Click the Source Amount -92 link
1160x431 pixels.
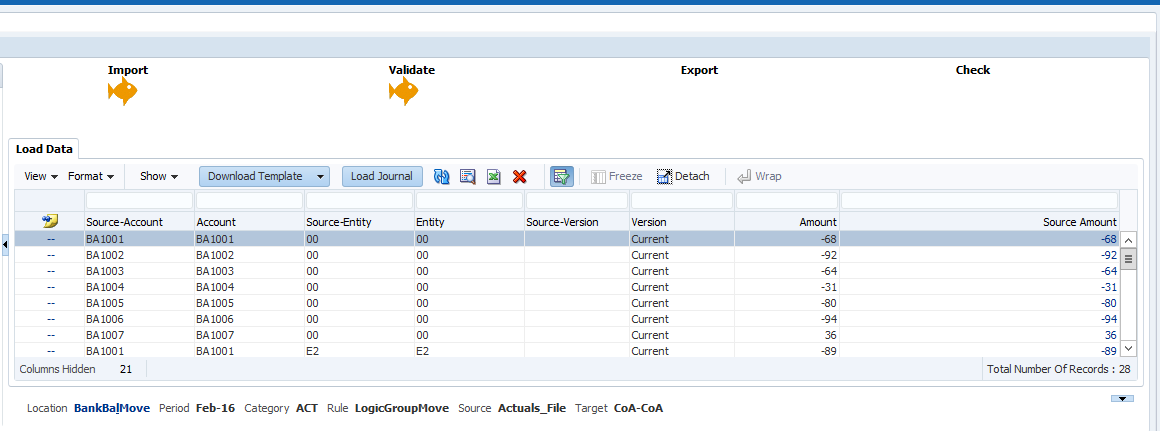point(1109,255)
